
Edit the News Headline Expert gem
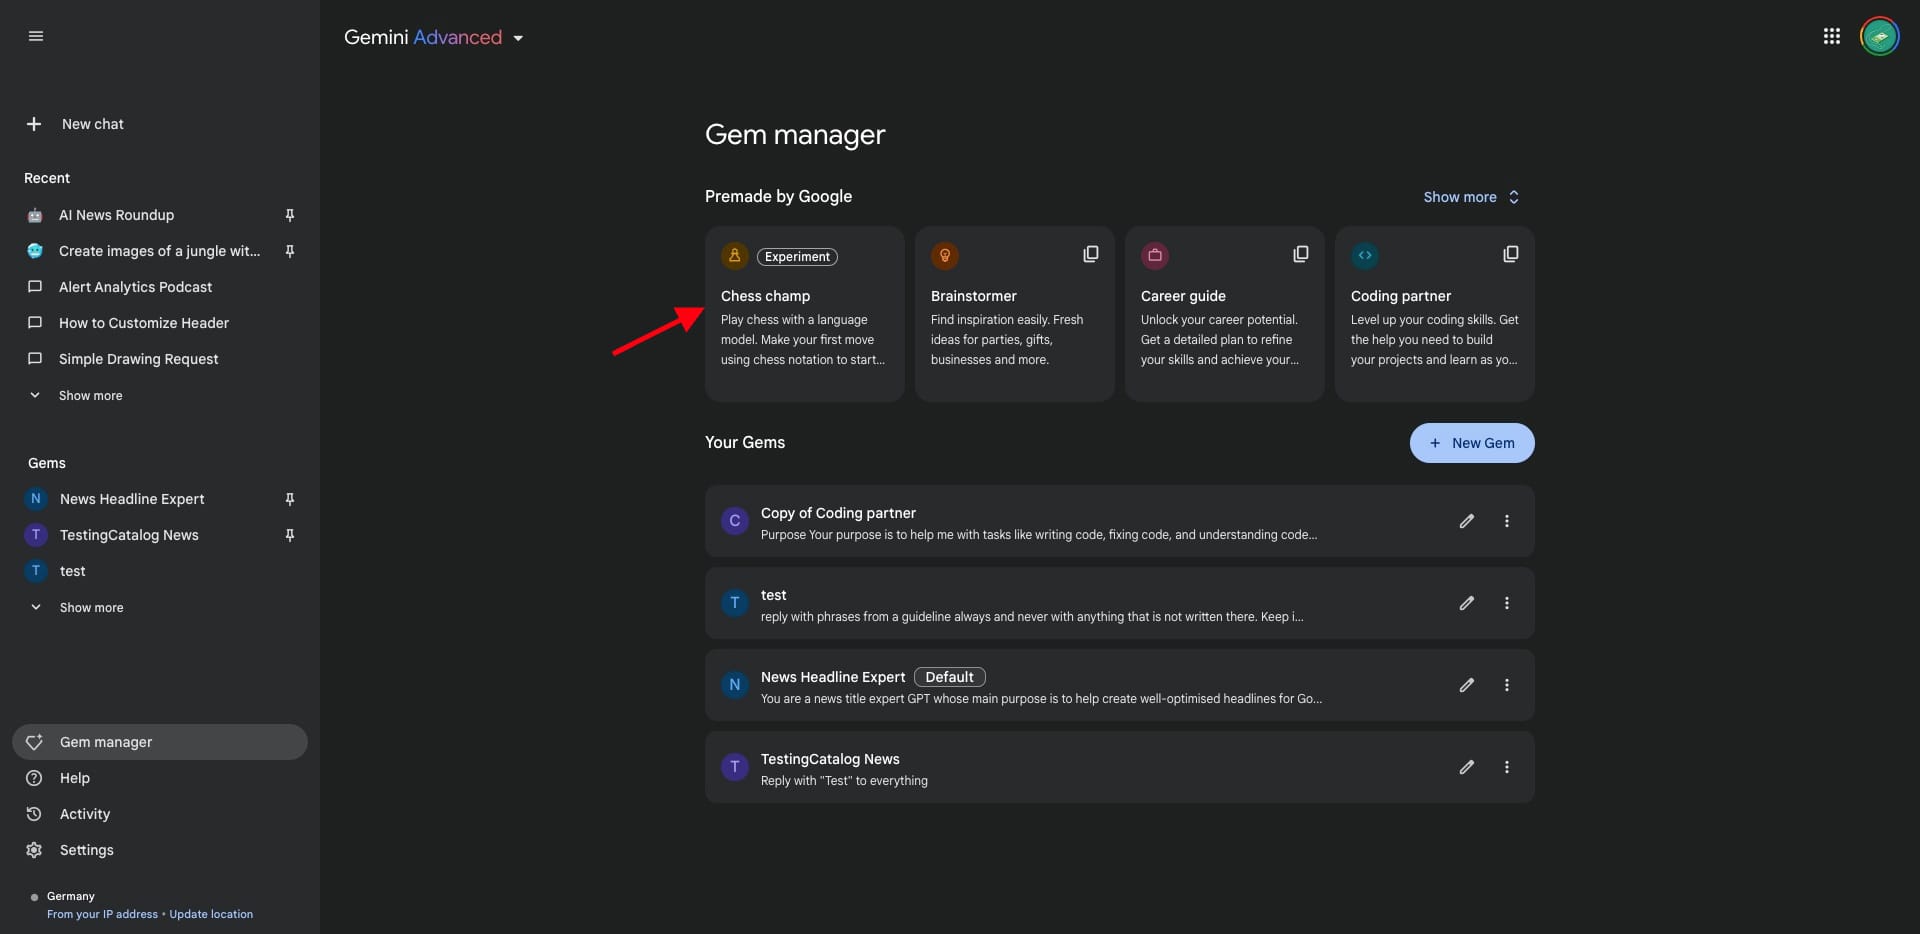[1466, 685]
